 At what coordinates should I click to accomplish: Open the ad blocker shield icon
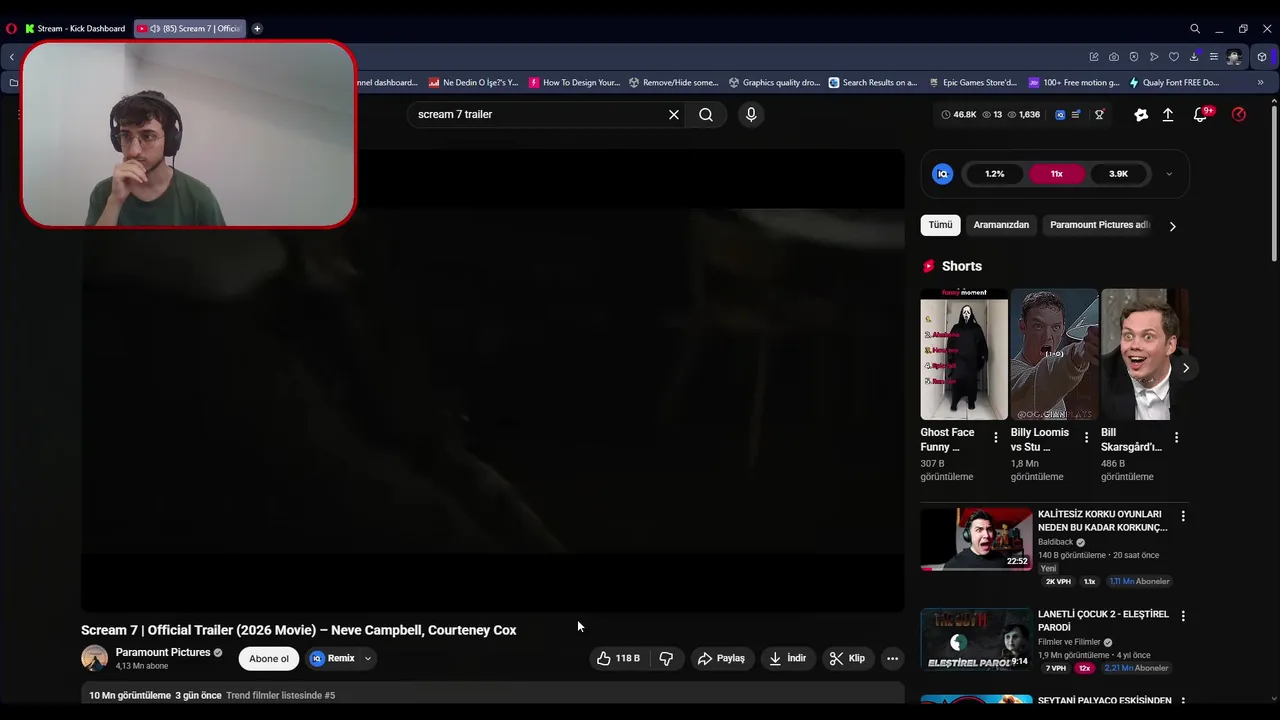[x=1134, y=57]
